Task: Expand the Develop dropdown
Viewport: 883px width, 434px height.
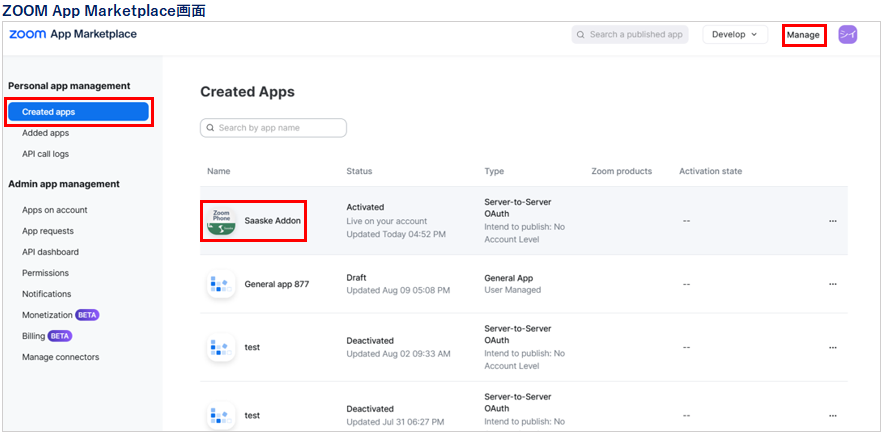Action: [736, 34]
